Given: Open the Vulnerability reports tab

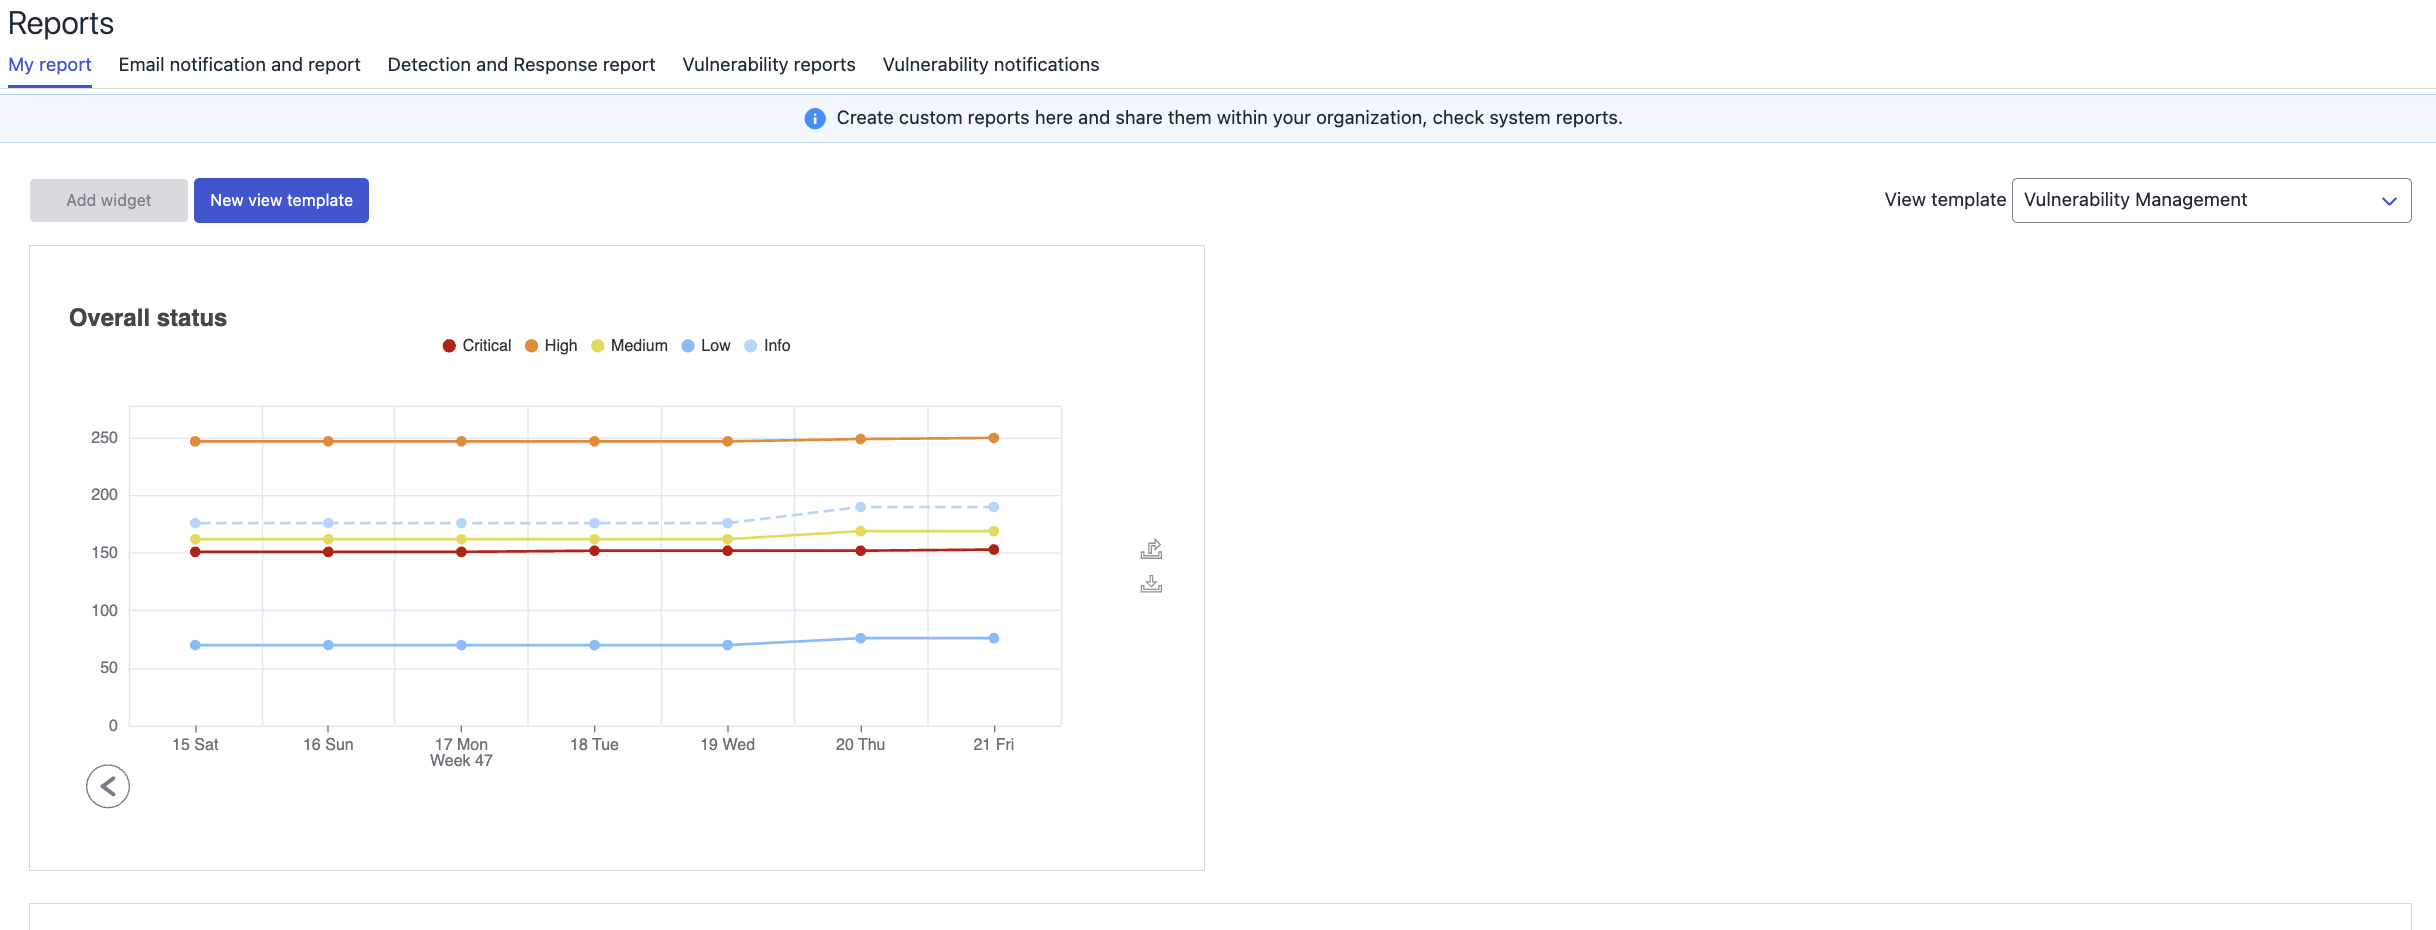Looking at the screenshot, I should [769, 65].
